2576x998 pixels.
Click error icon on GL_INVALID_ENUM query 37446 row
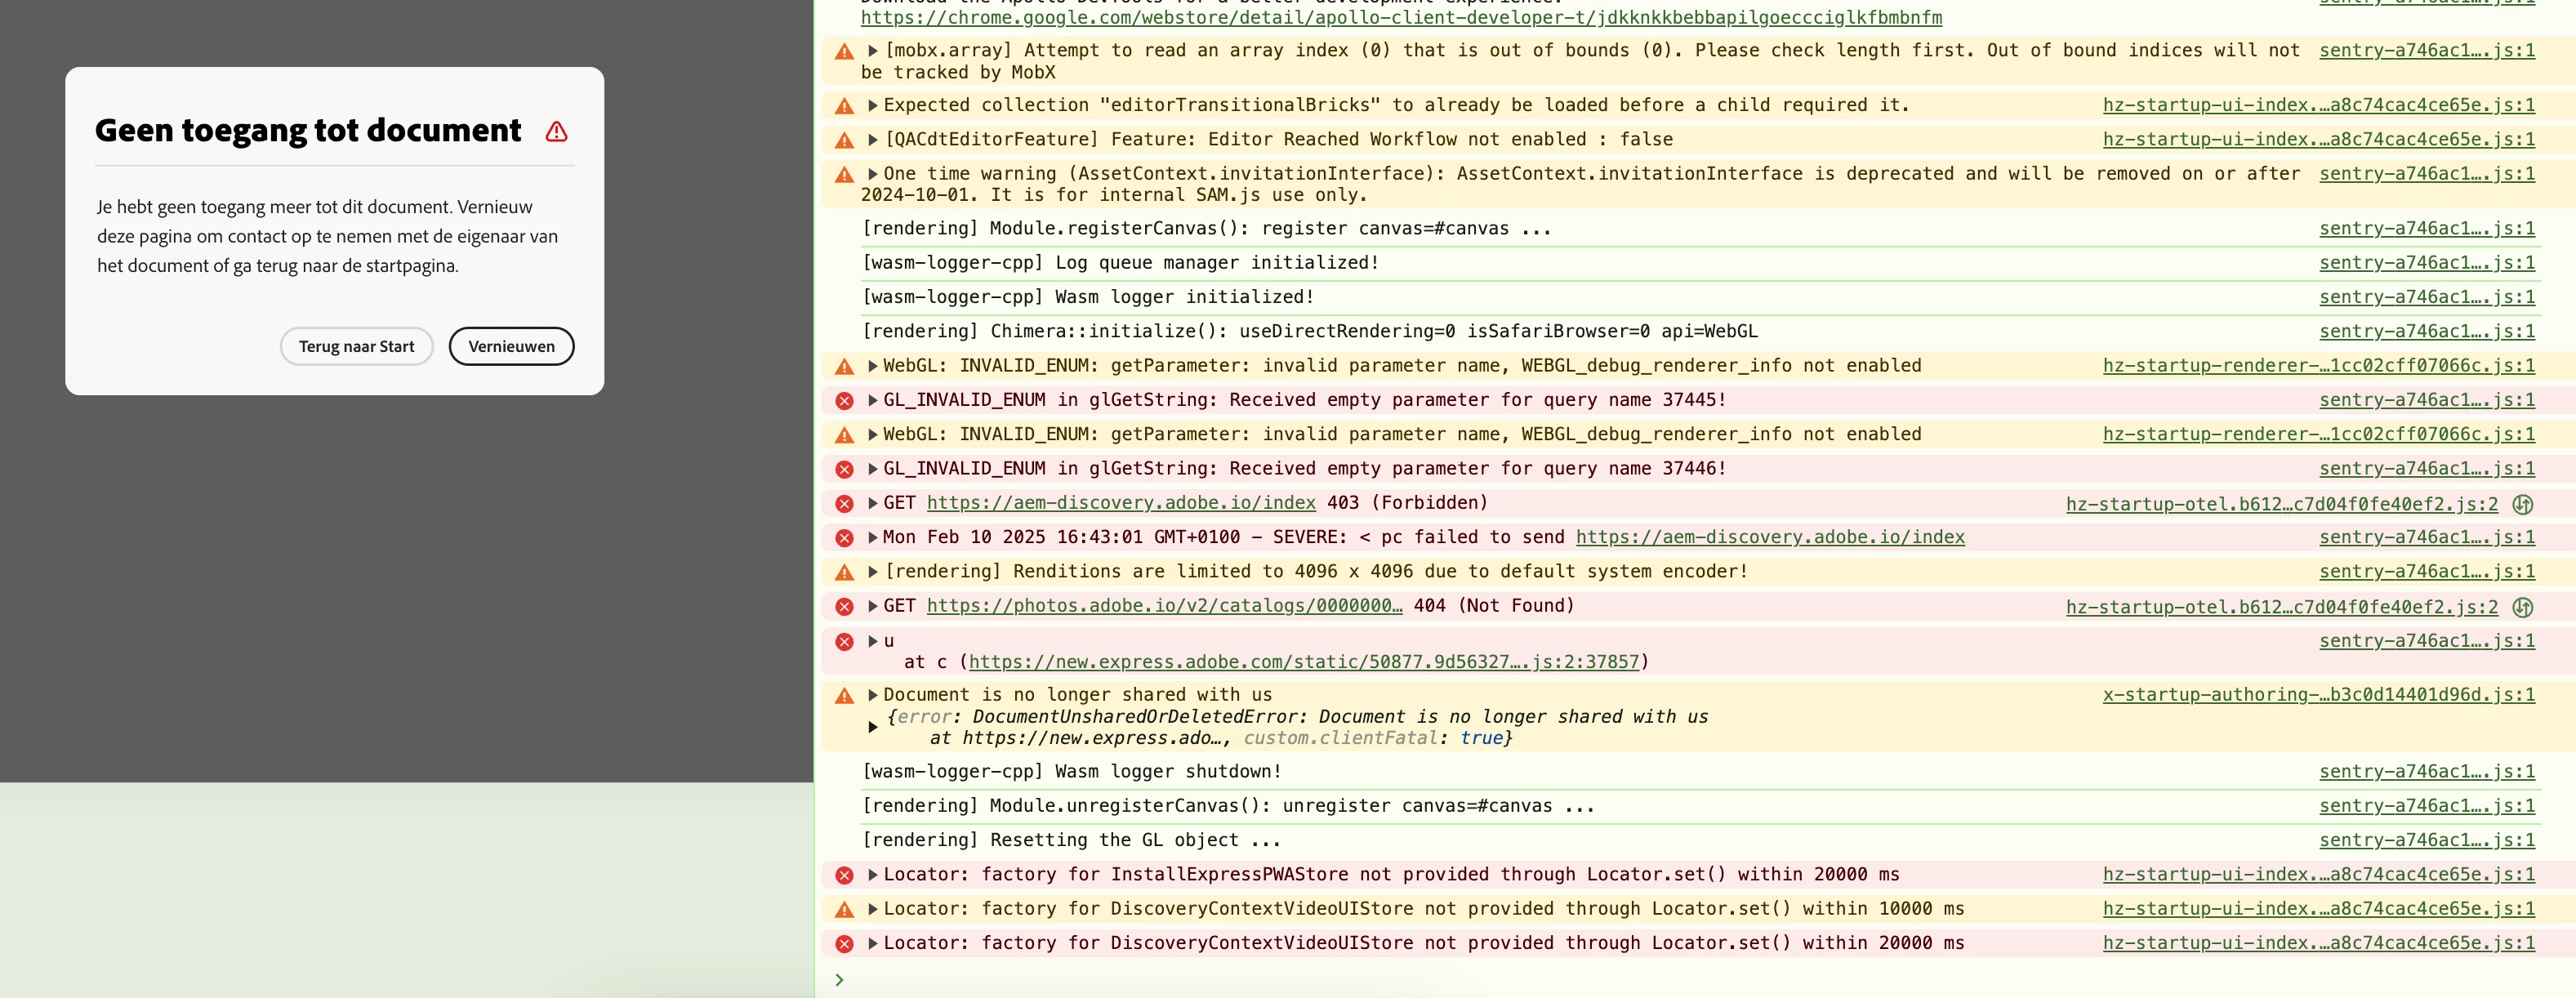(844, 469)
